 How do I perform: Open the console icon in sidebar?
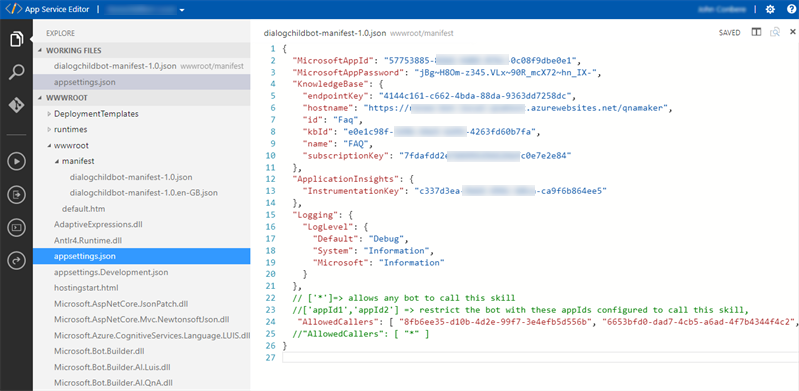tap(16, 227)
